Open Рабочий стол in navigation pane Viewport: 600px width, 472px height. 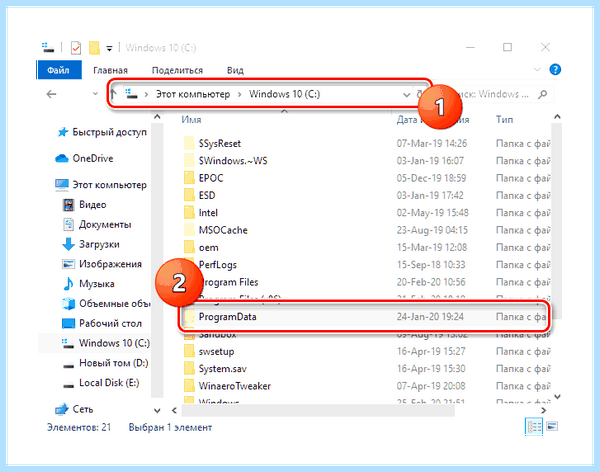110,323
